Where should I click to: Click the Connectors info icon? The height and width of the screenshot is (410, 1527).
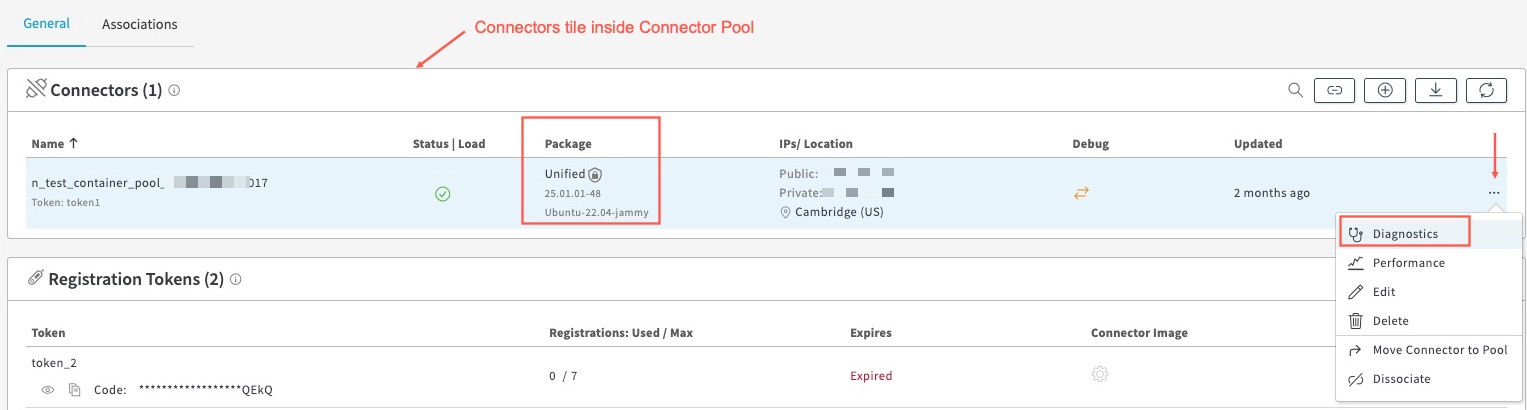click(x=174, y=91)
